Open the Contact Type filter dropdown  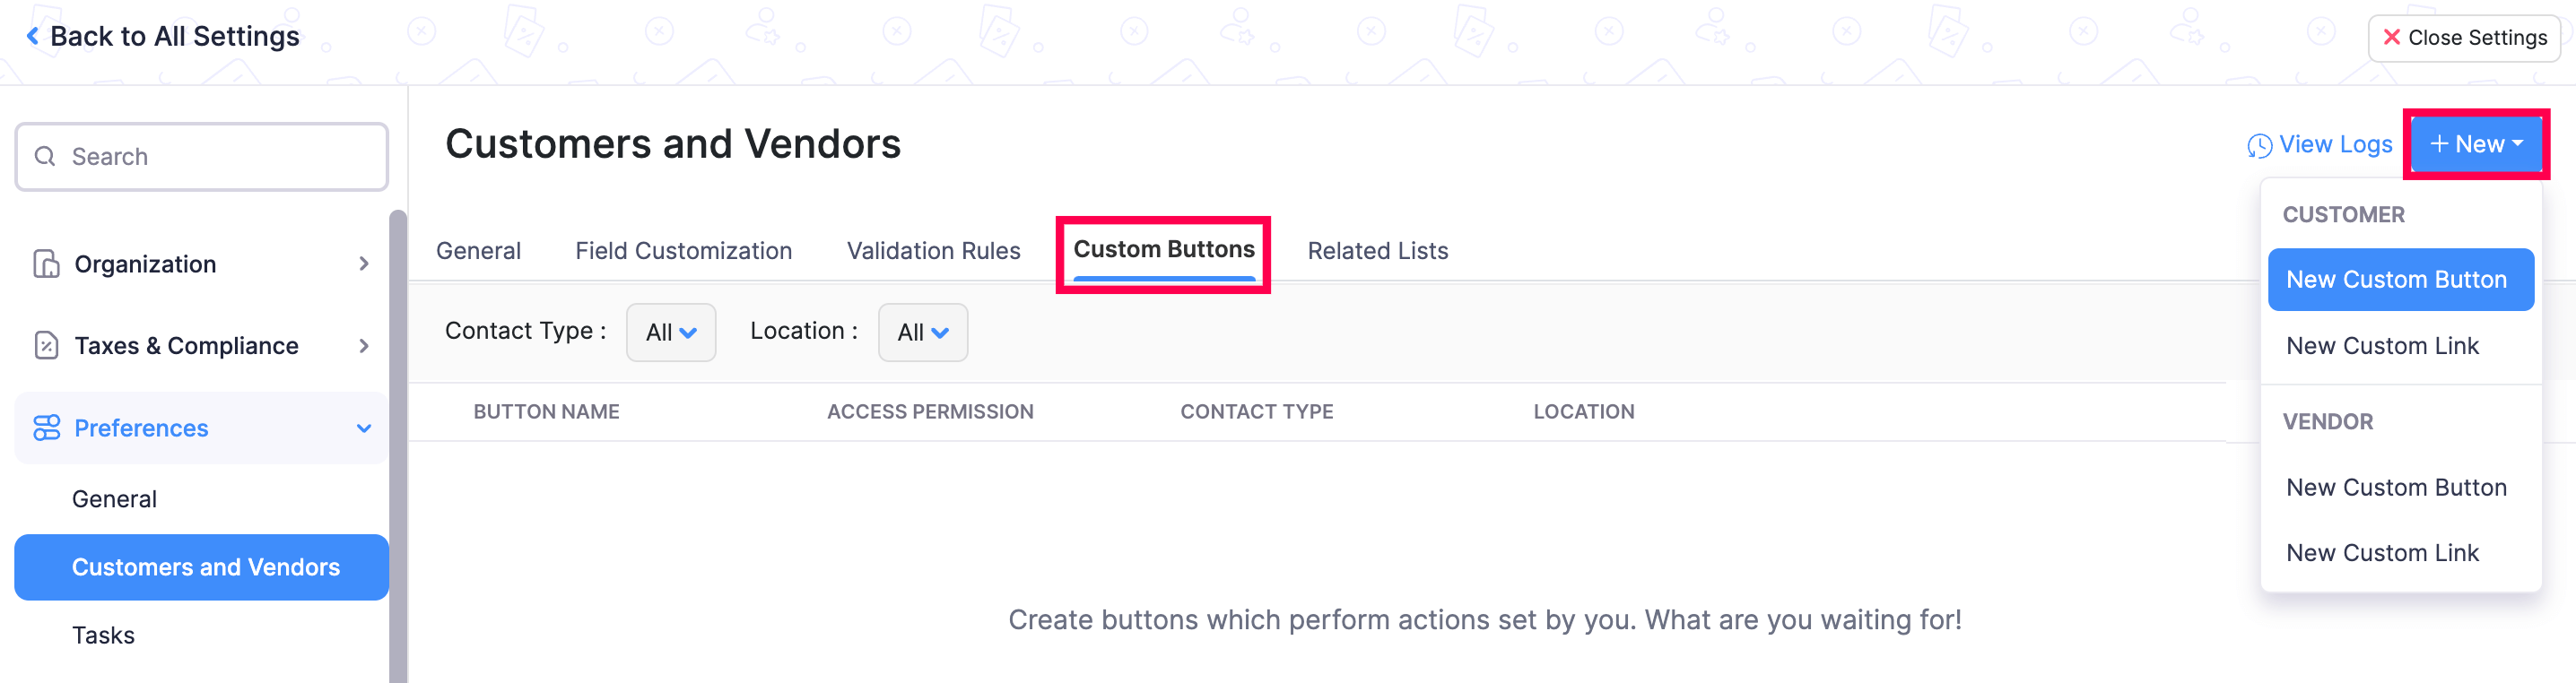(671, 332)
